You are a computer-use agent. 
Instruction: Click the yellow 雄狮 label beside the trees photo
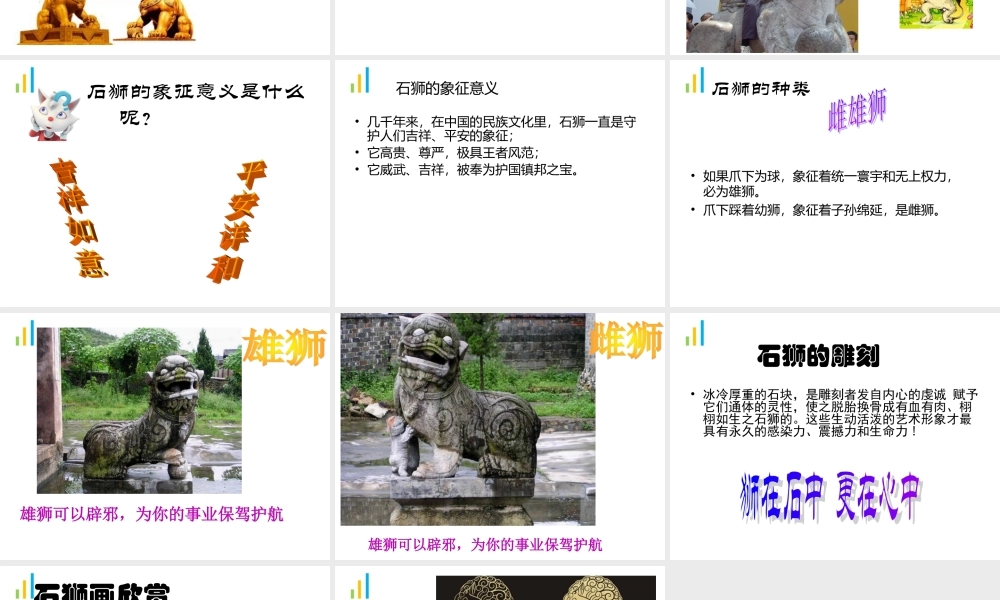284,347
